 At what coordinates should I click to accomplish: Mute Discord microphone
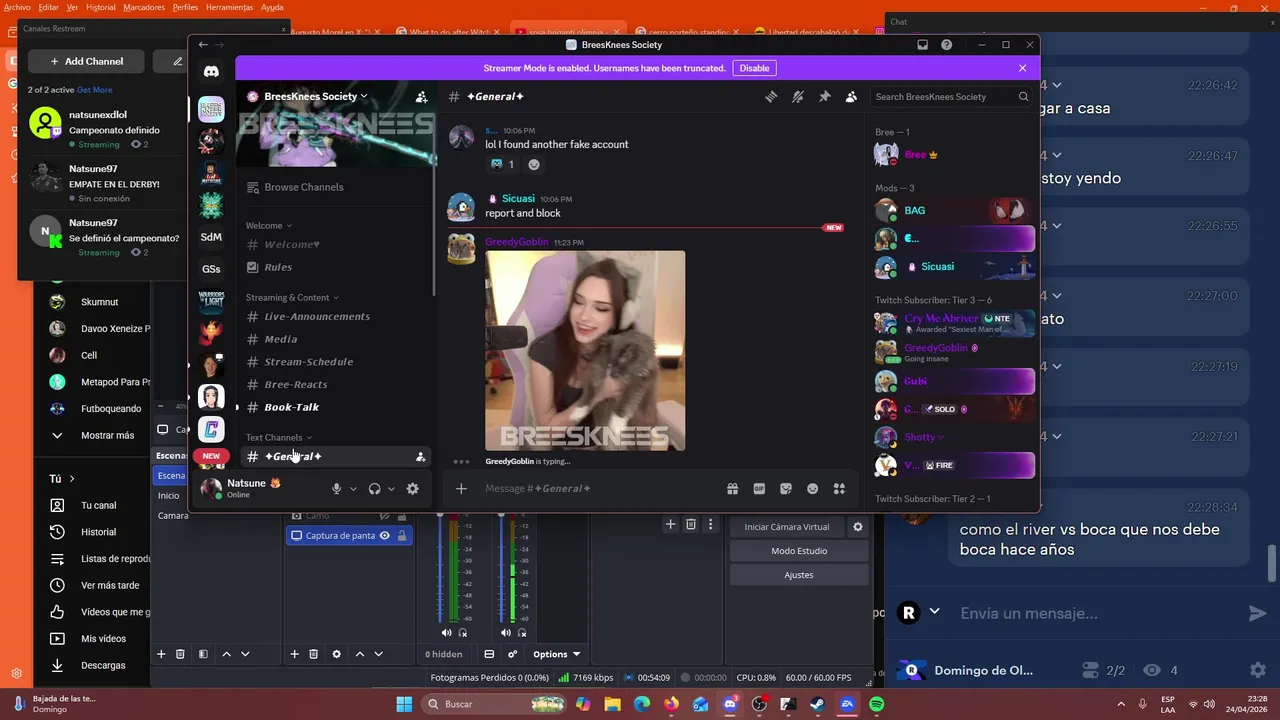[x=337, y=489]
